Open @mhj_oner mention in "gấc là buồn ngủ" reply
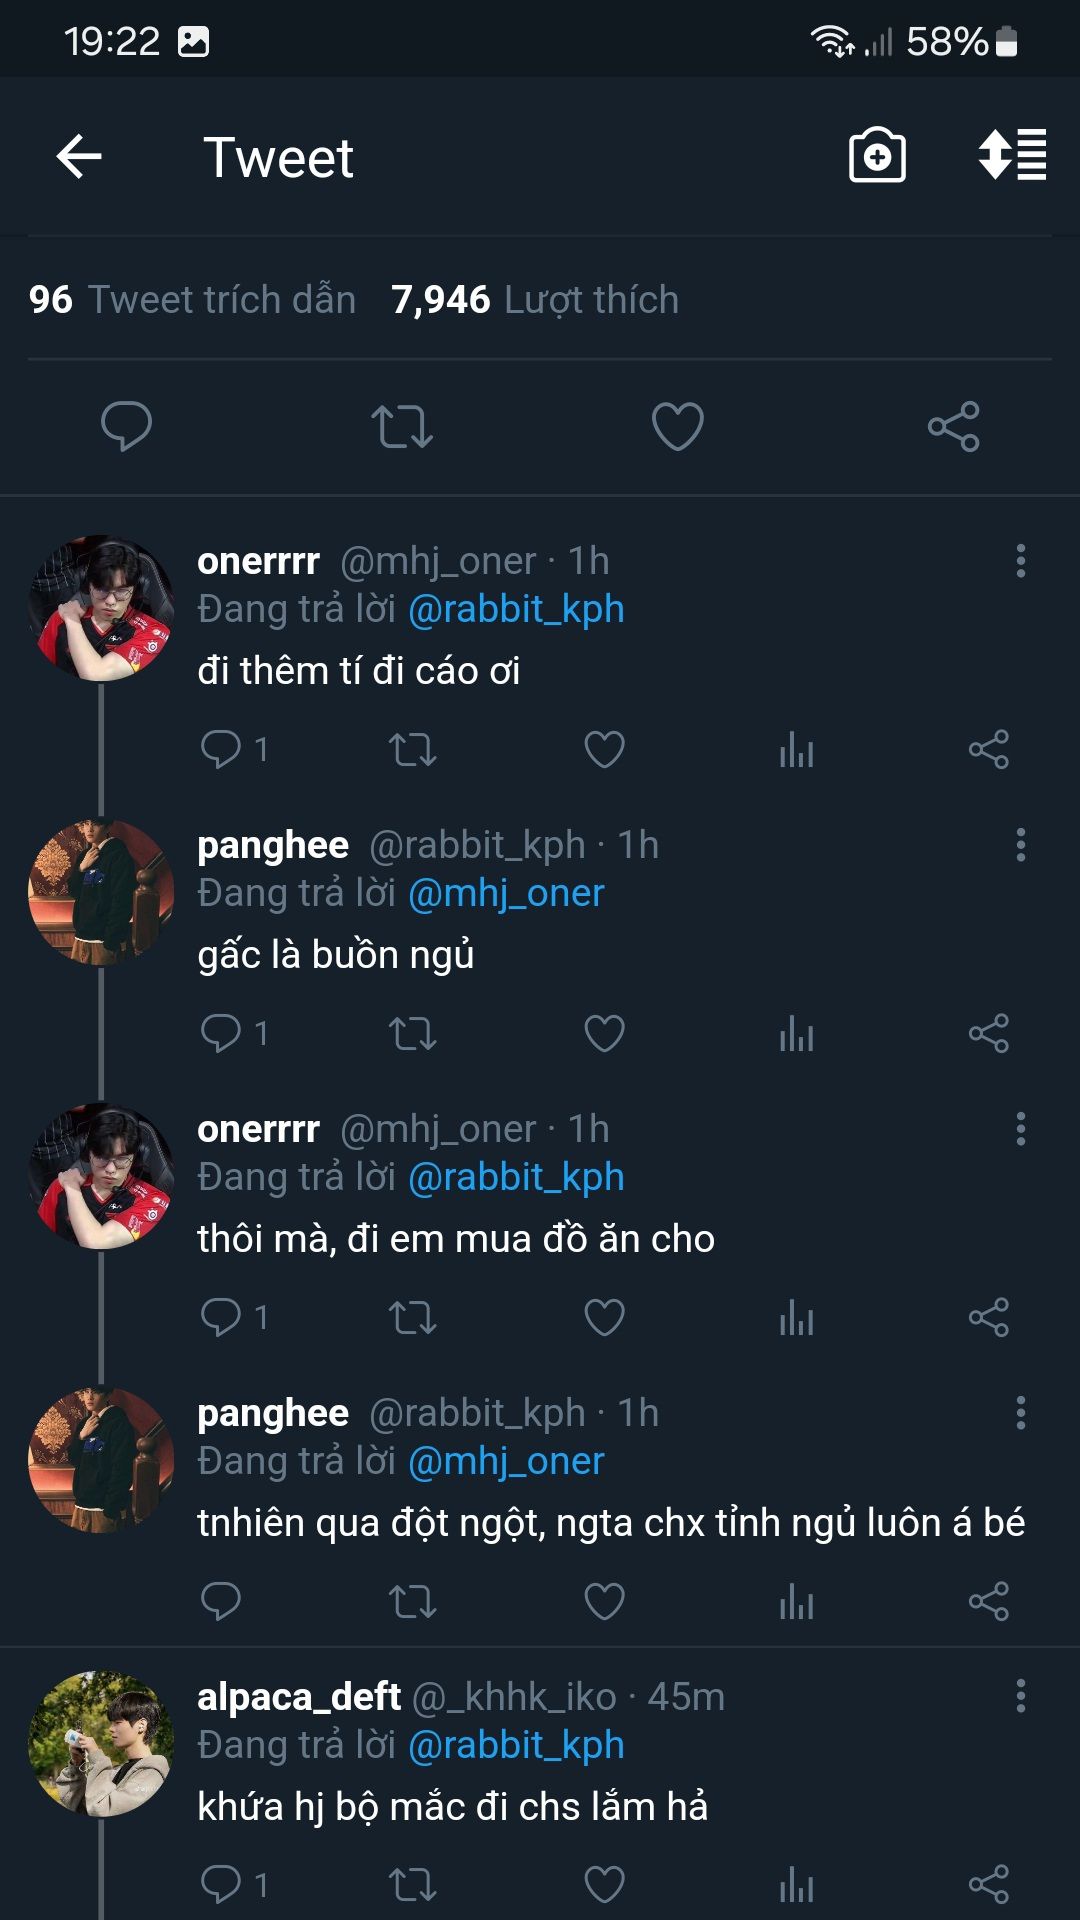The image size is (1080, 1920). pos(506,893)
